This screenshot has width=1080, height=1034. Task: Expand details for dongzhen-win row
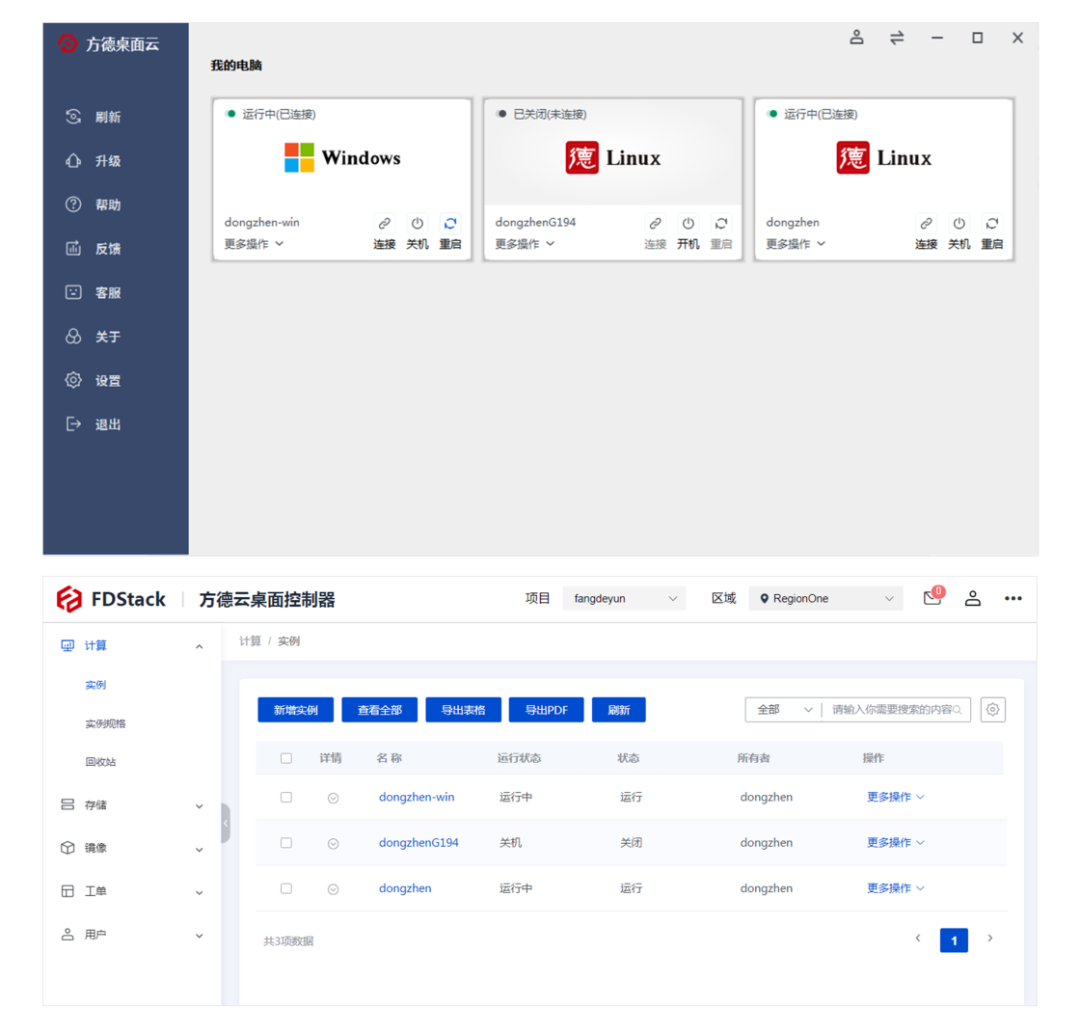(333, 798)
